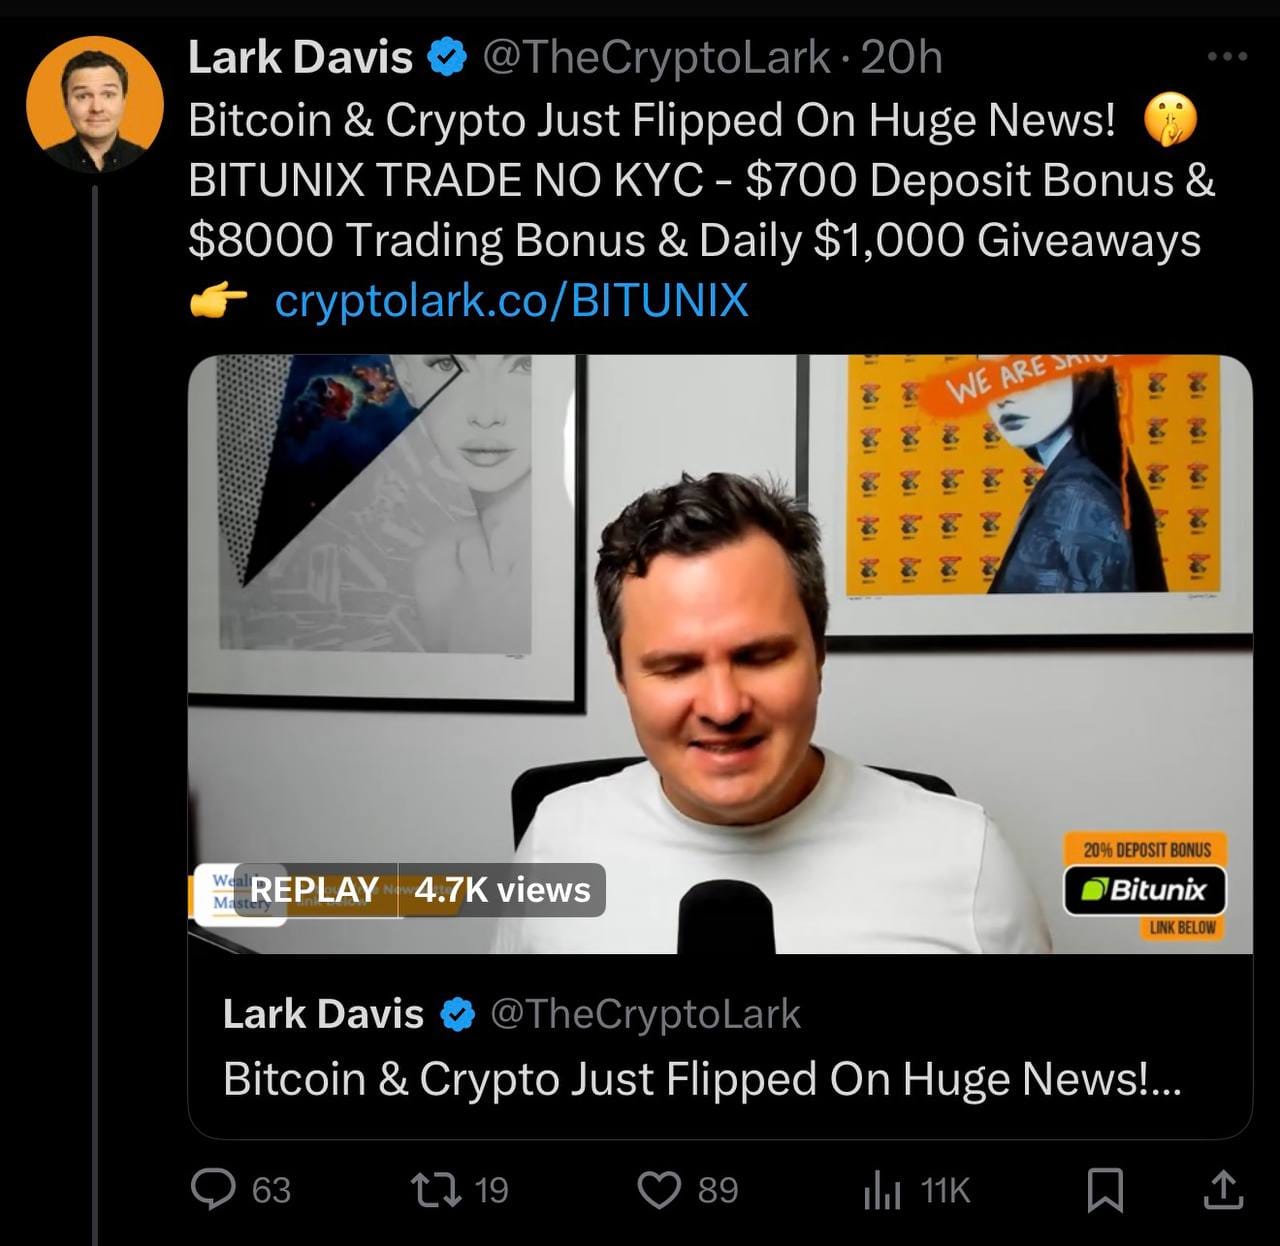Image resolution: width=1280 pixels, height=1246 pixels.
Task: Click the quoted post's Lark Davis name
Action: pos(323,1014)
